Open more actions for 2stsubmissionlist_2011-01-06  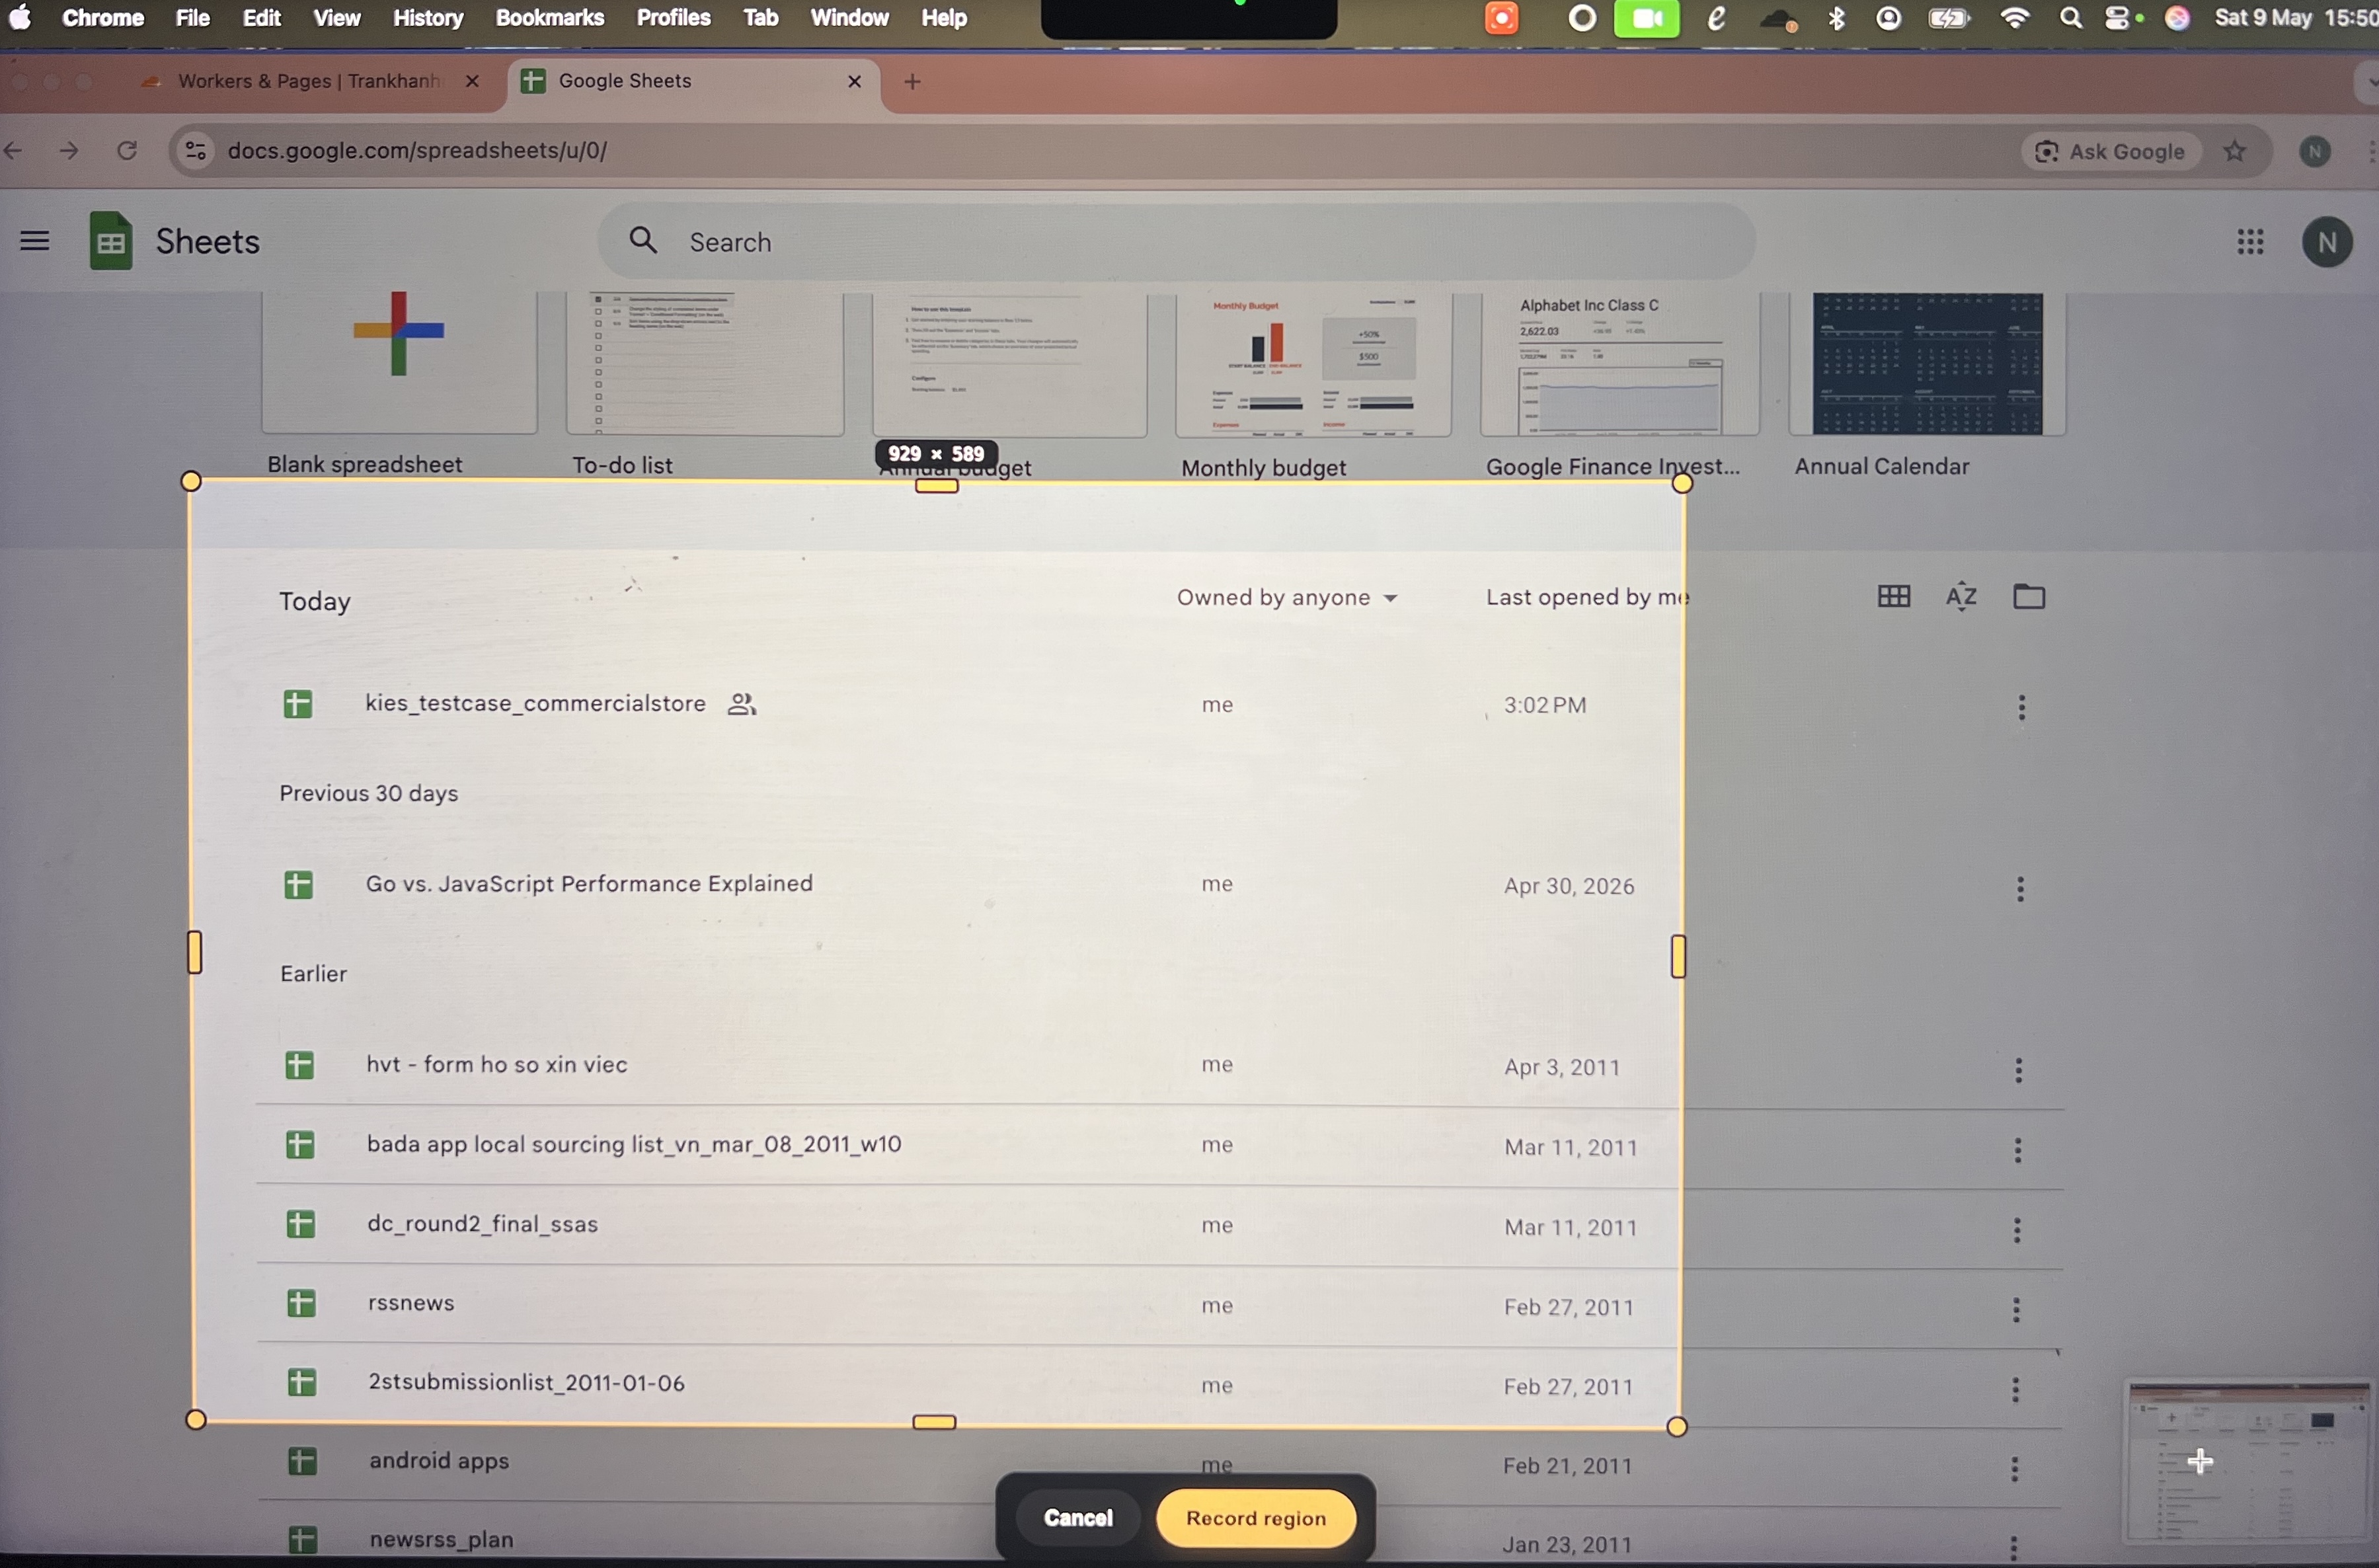(2015, 1389)
